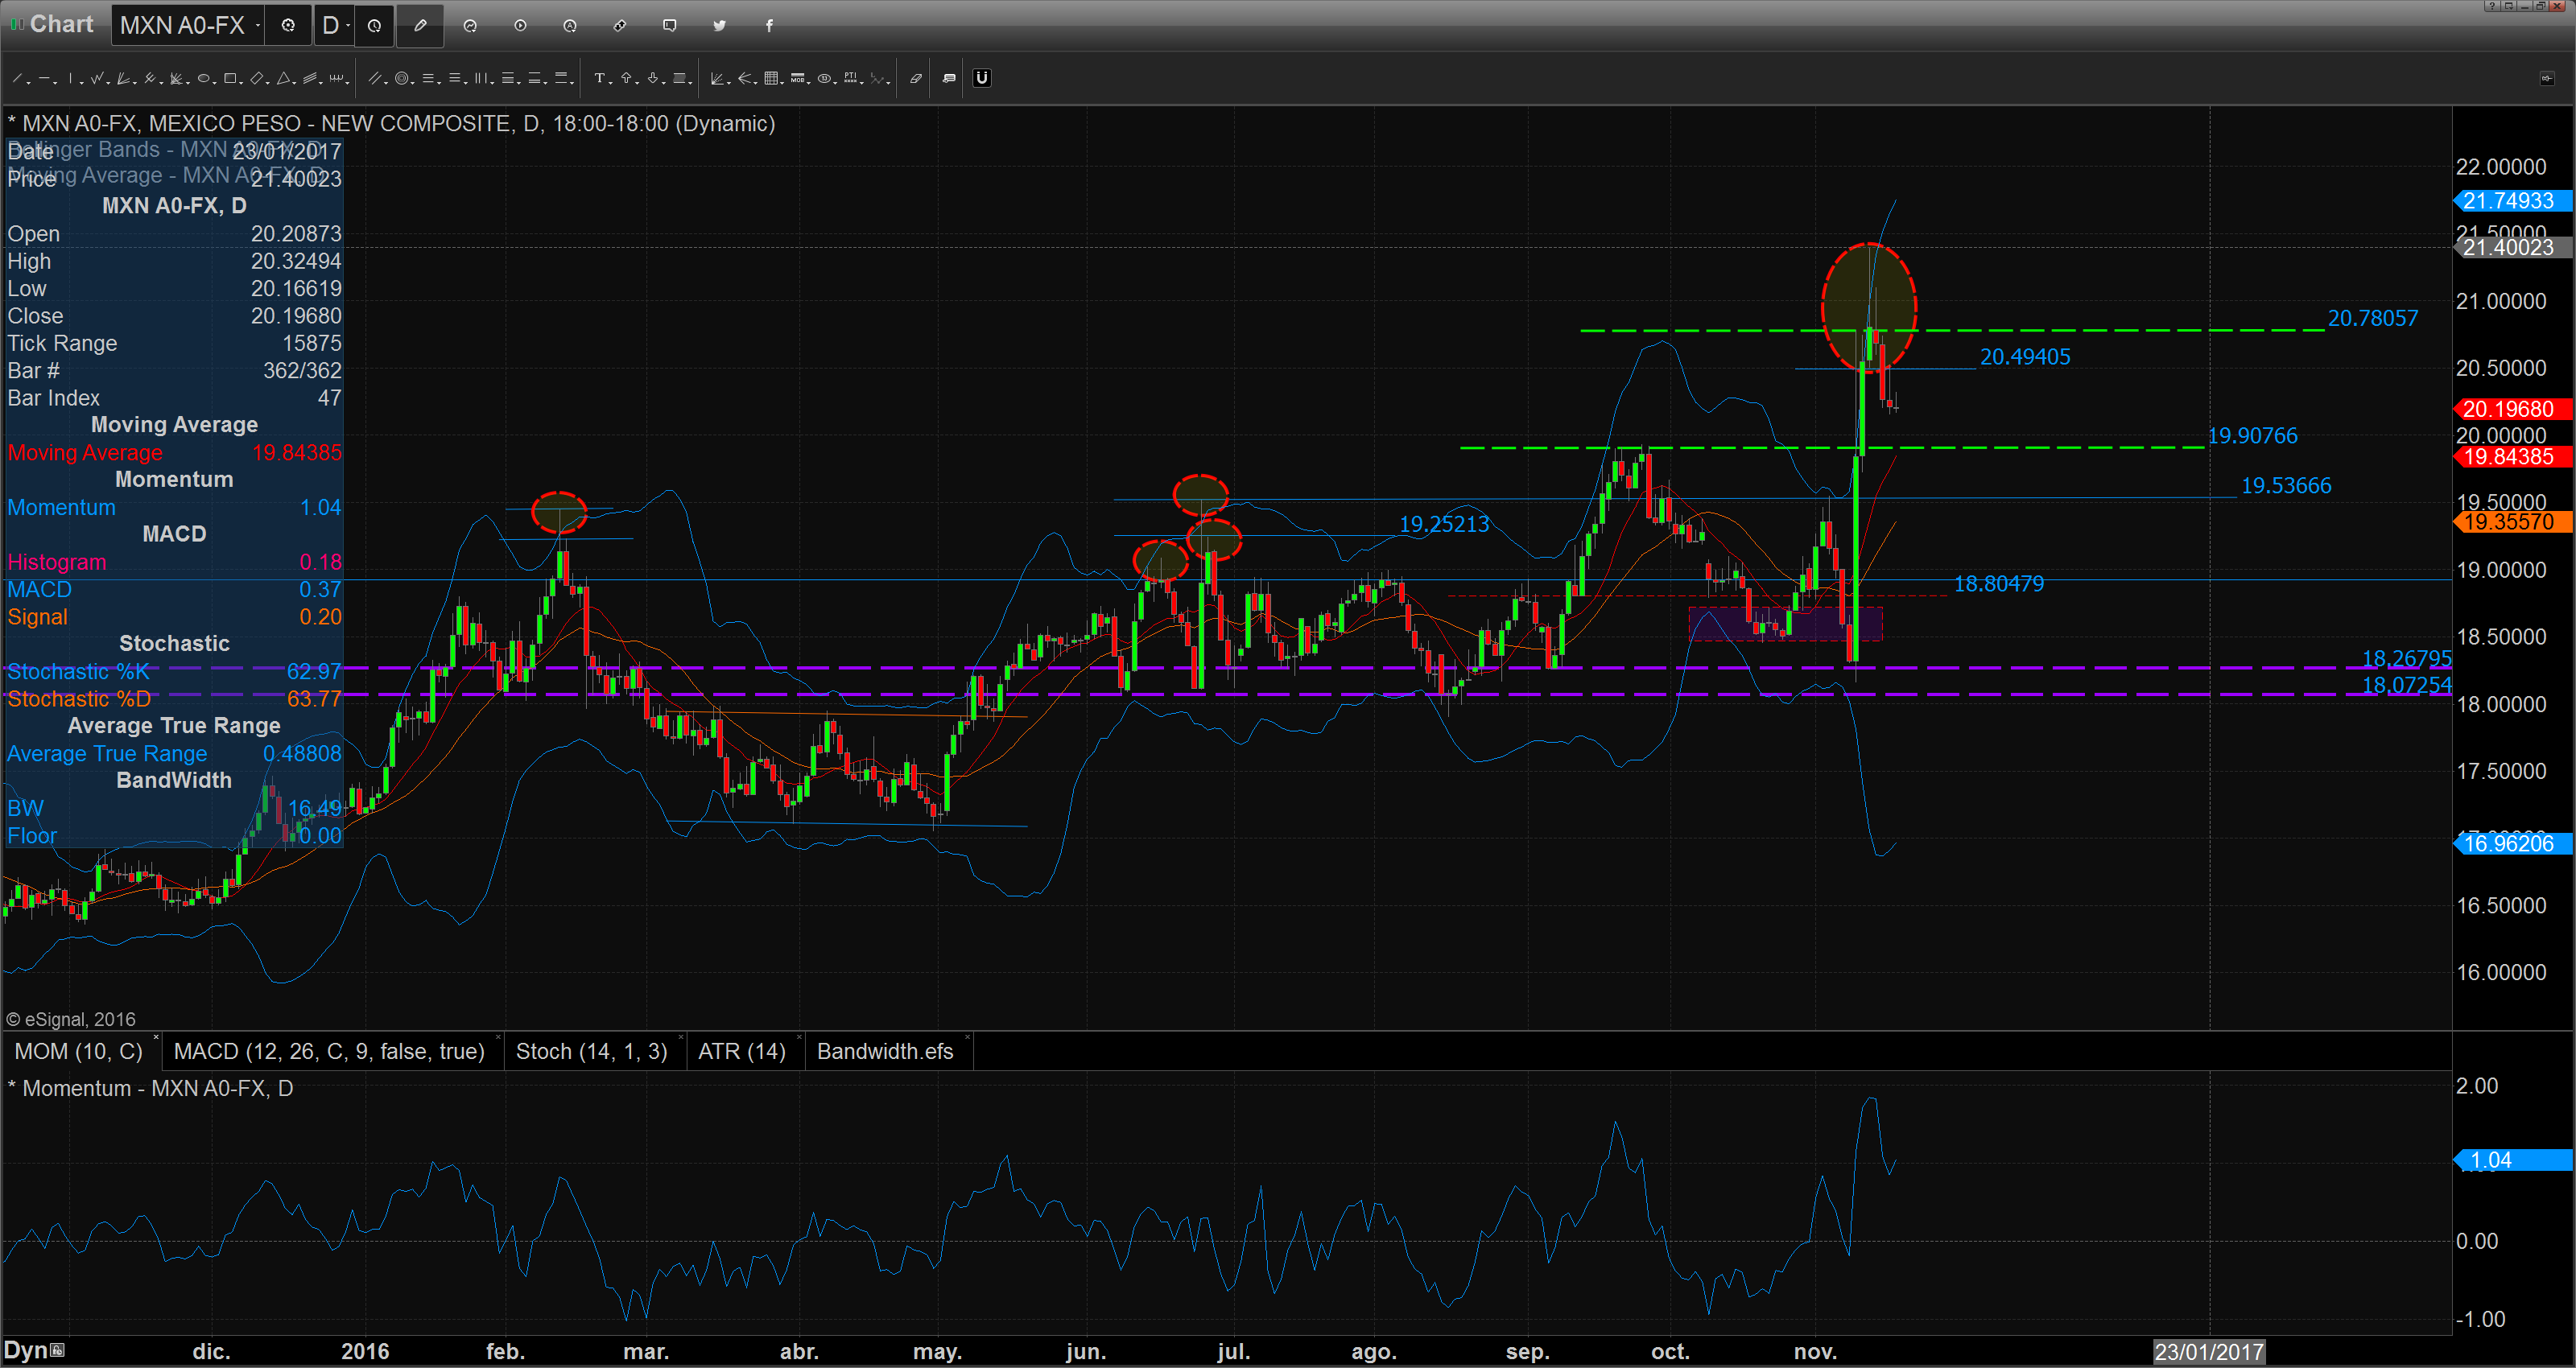2576x1368 pixels.
Task: Select the MOB study tool
Action: pos(797,78)
